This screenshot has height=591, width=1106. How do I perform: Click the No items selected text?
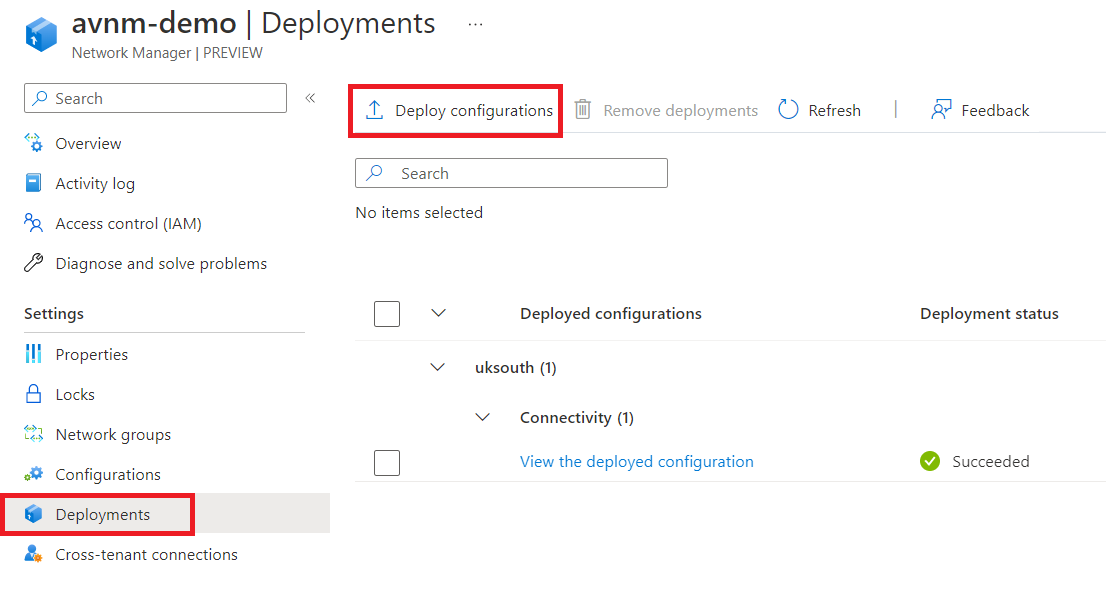point(419,212)
